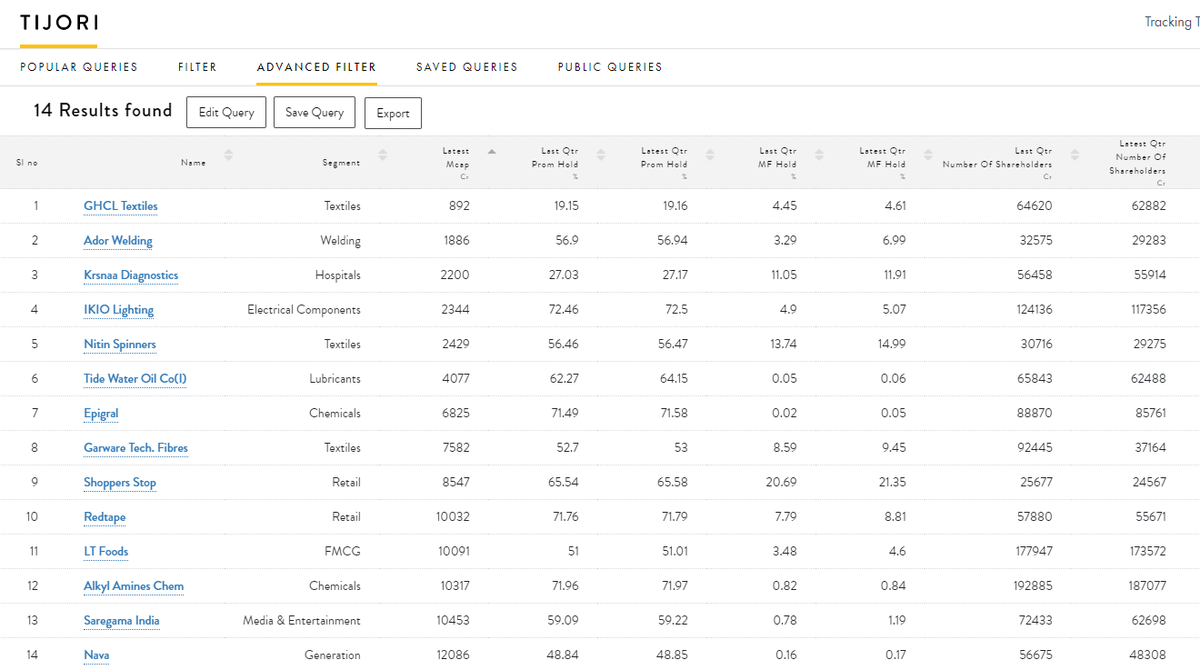The width and height of the screenshot is (1200, 670).
Task: Click the '14 Results found' text
Action: pos(103,111)
